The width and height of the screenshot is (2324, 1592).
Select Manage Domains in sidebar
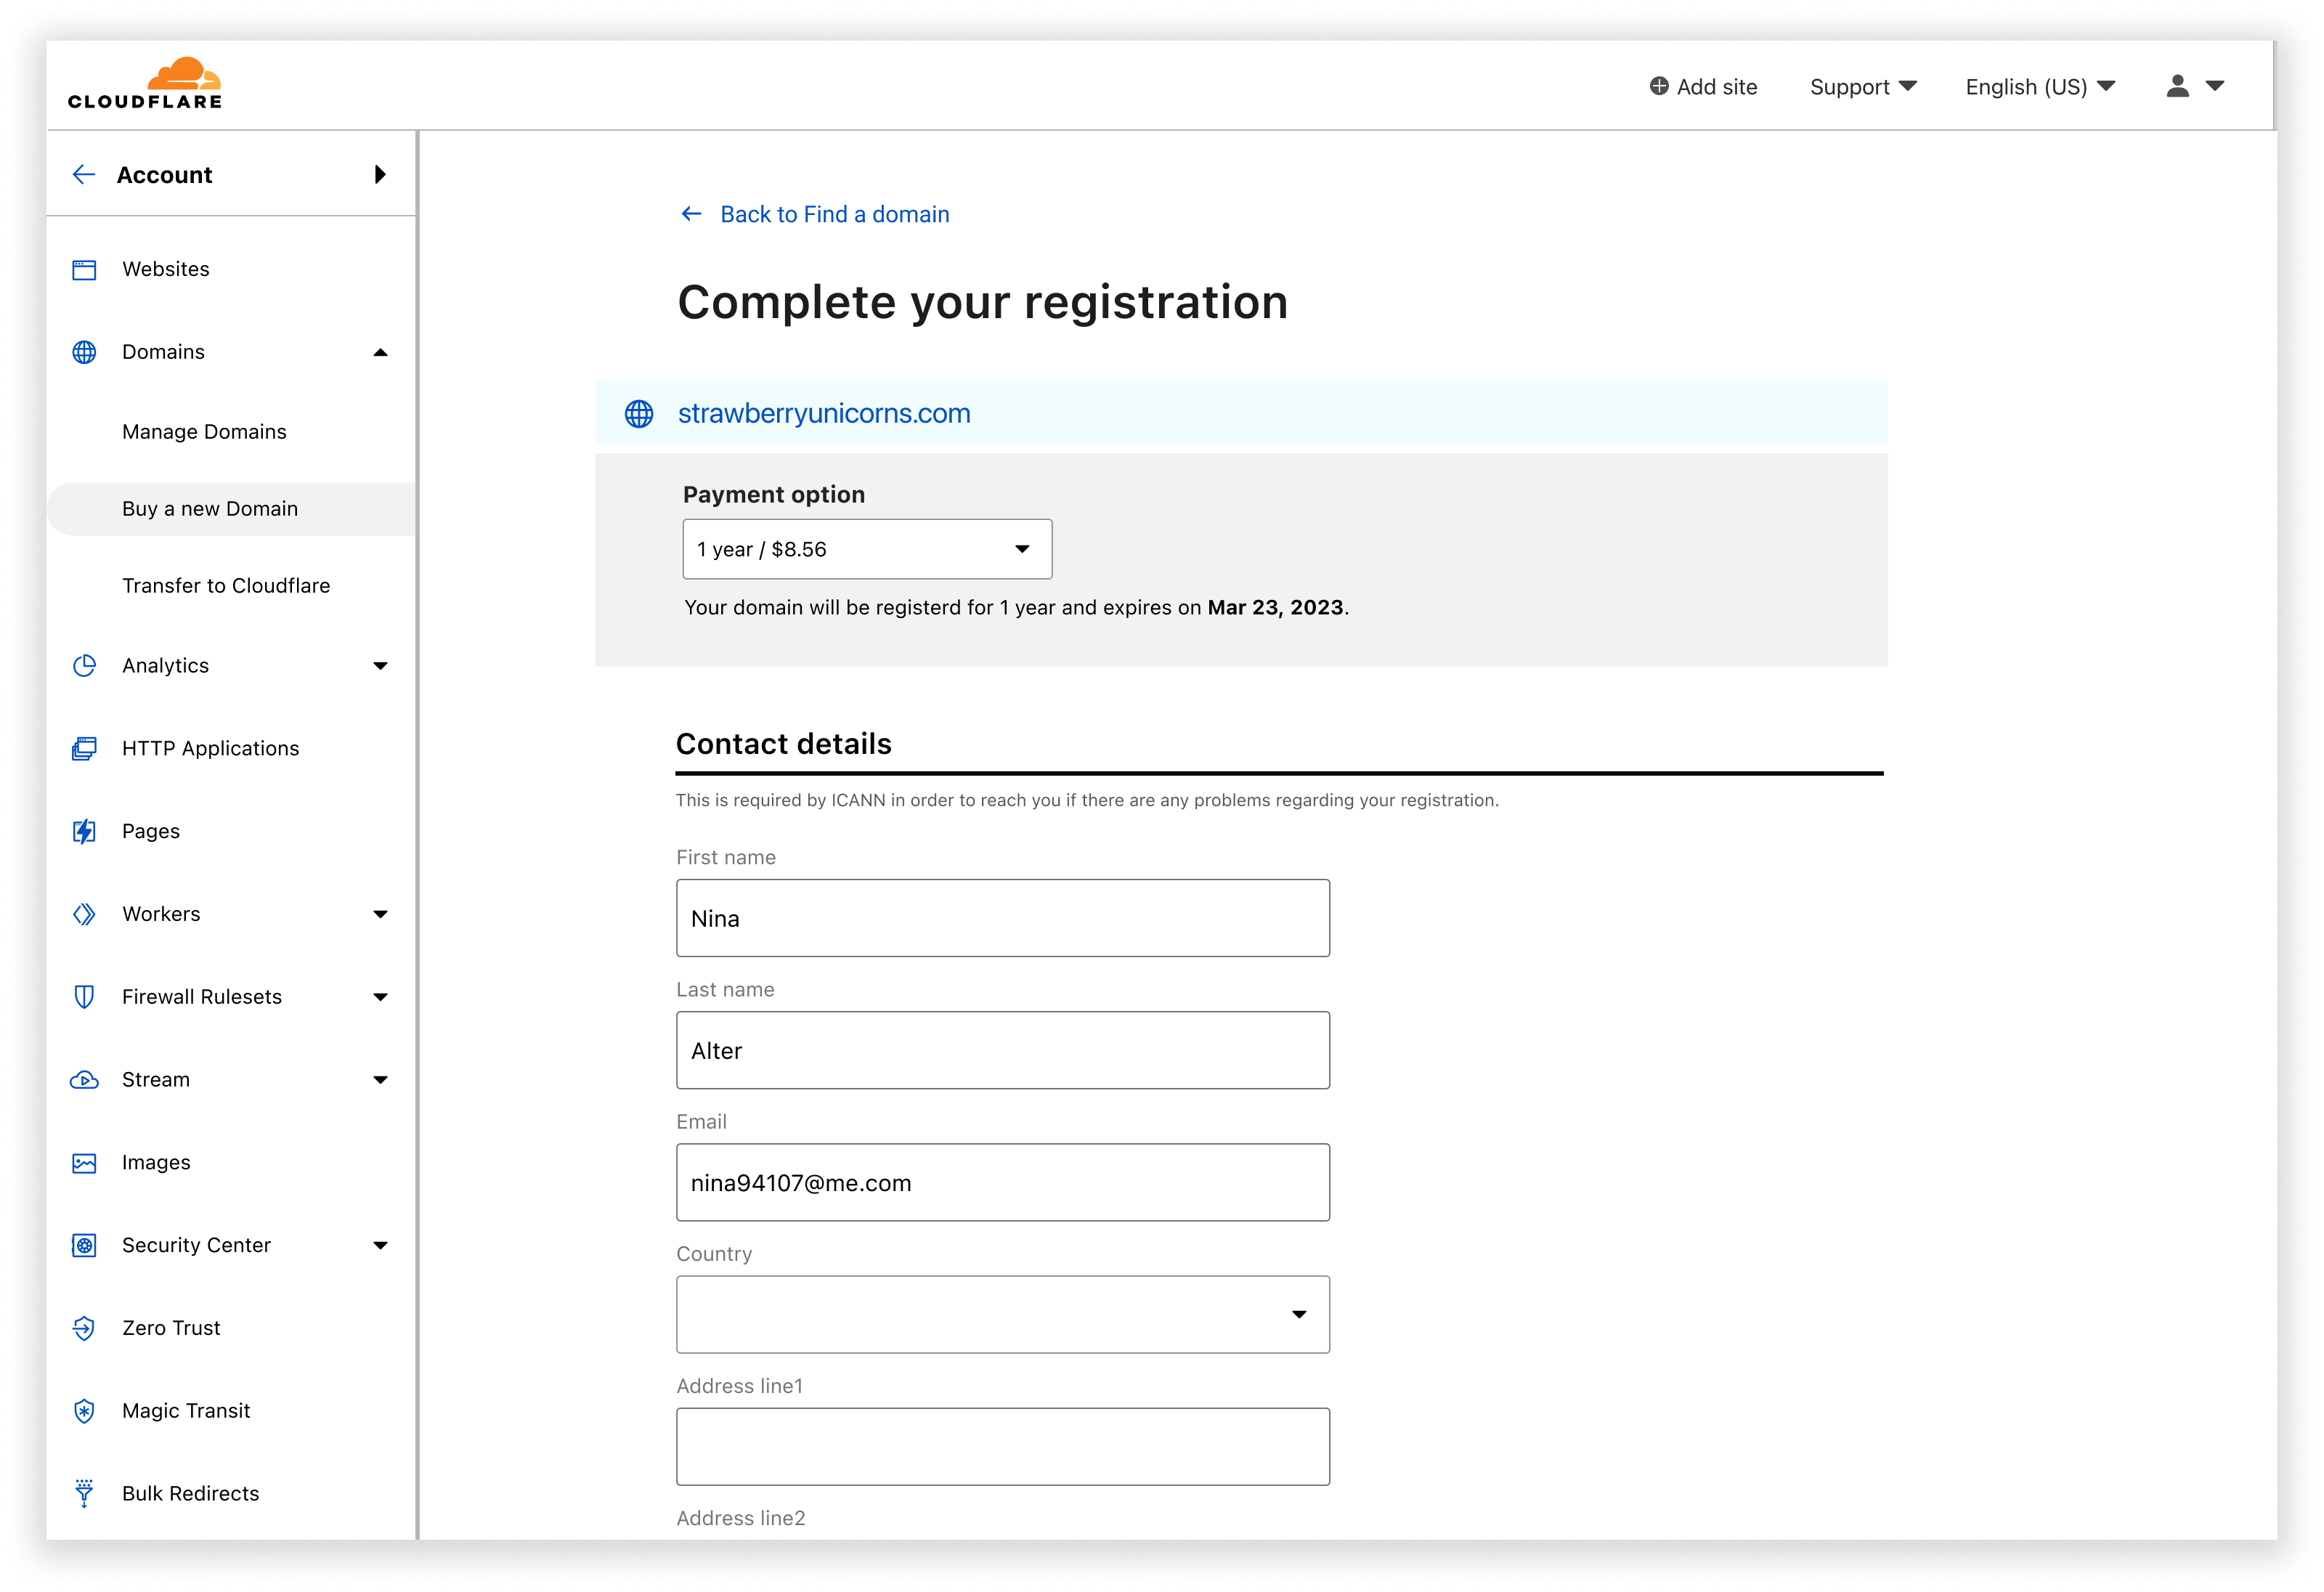click(204, 432)
